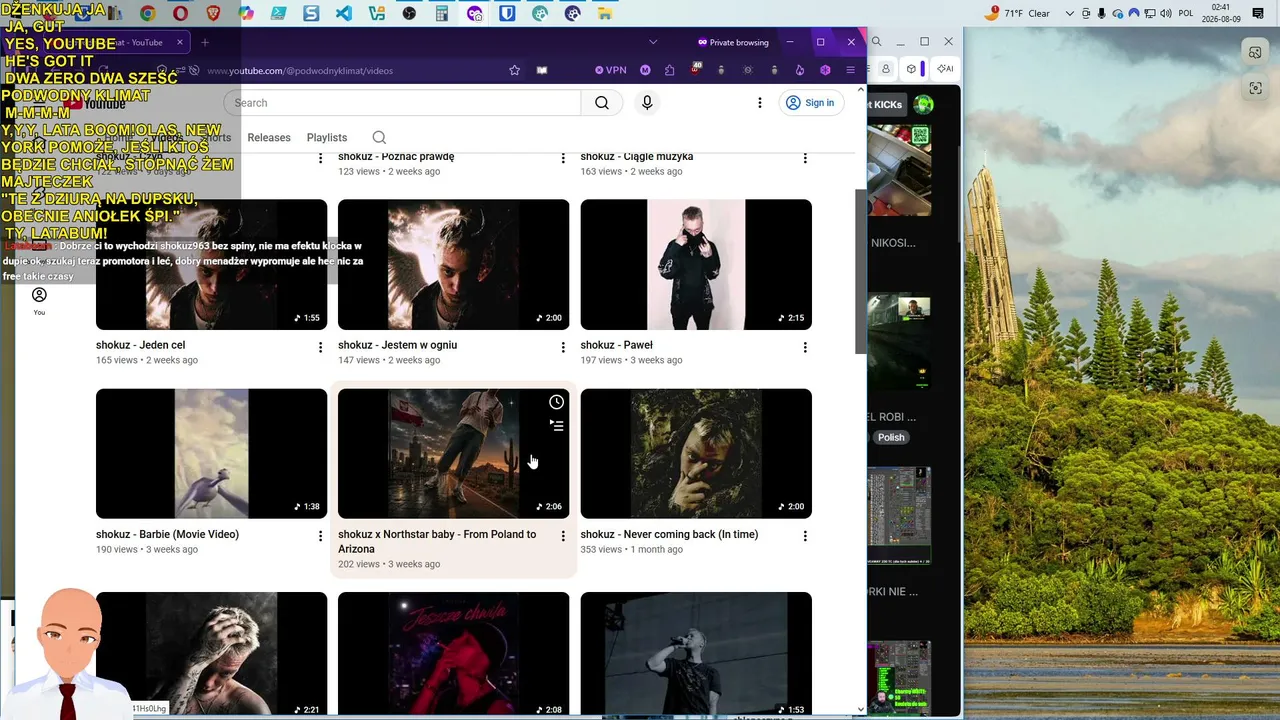
Task: Open options for Never coming back video
Action: (805, 536)
